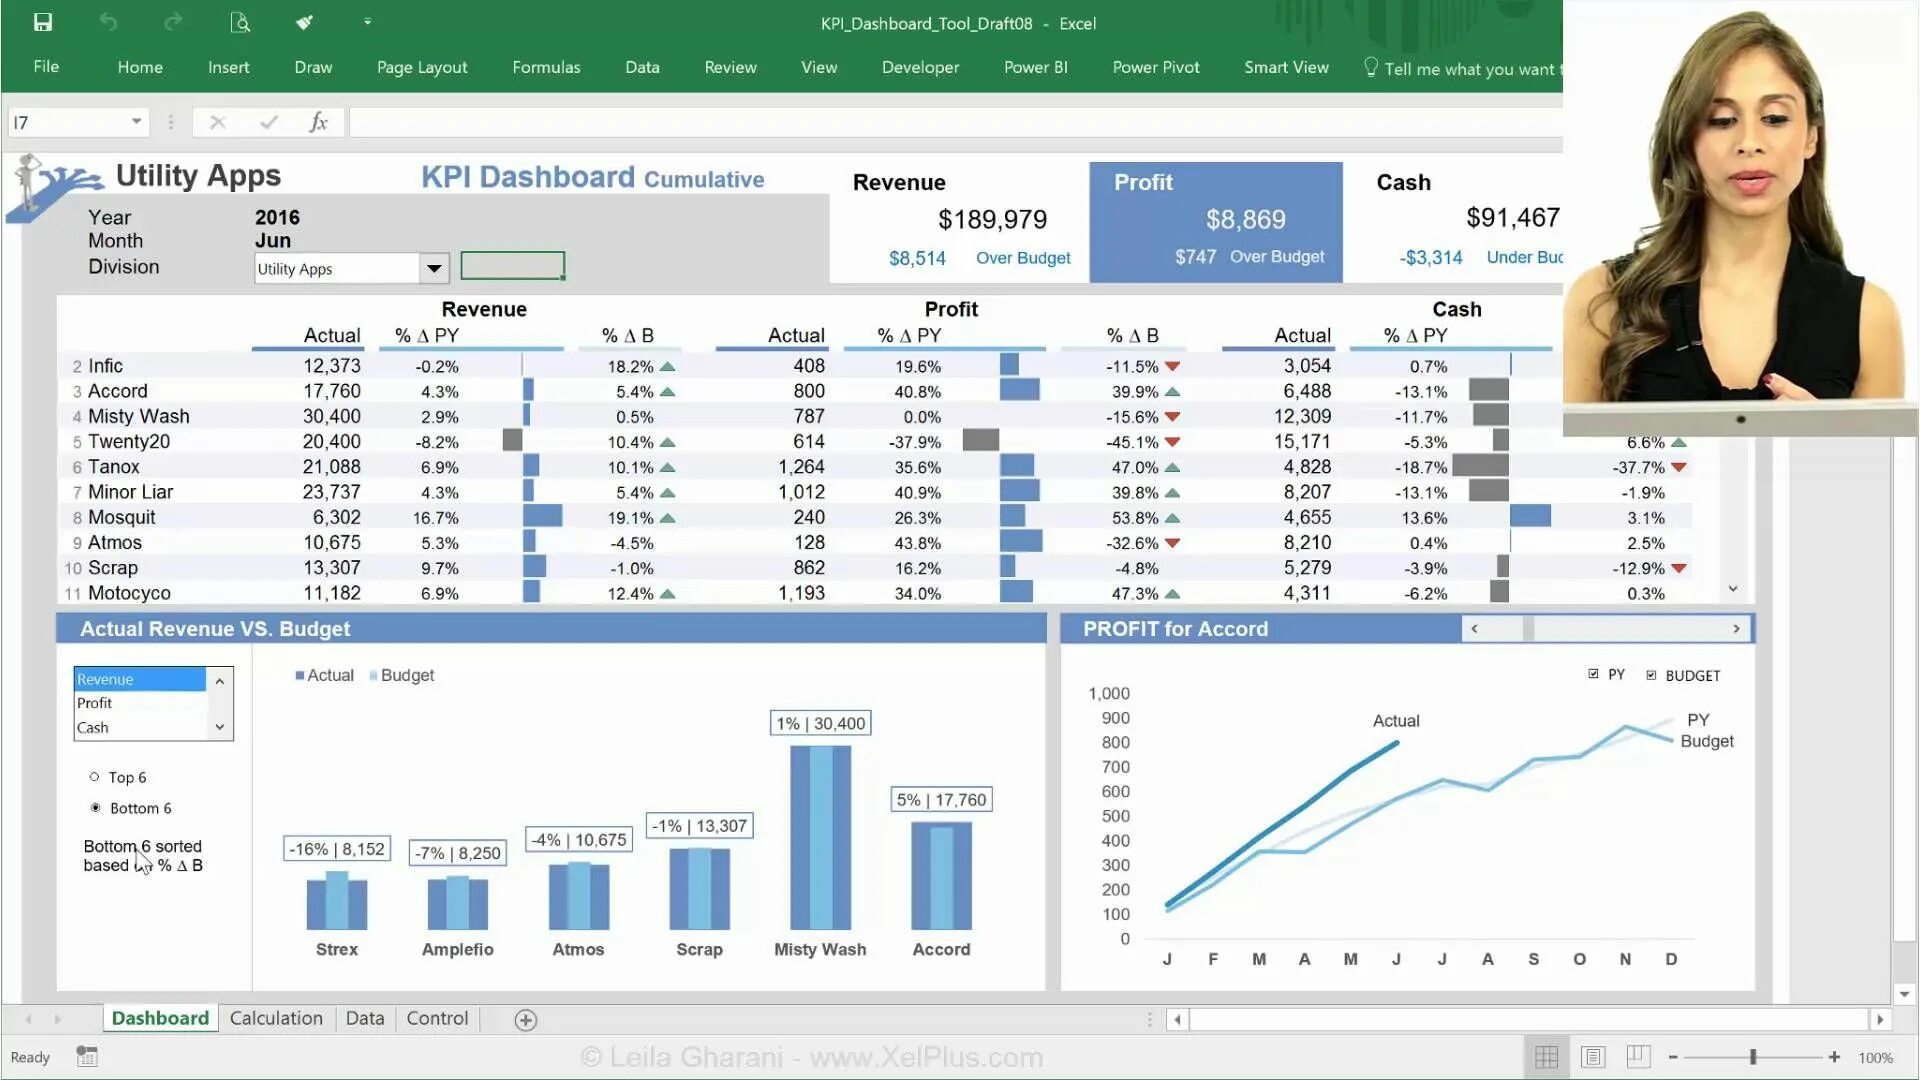Open the Division dropdown arrow
This screenshot has width=1920, height=1080.
coord(433,268)
